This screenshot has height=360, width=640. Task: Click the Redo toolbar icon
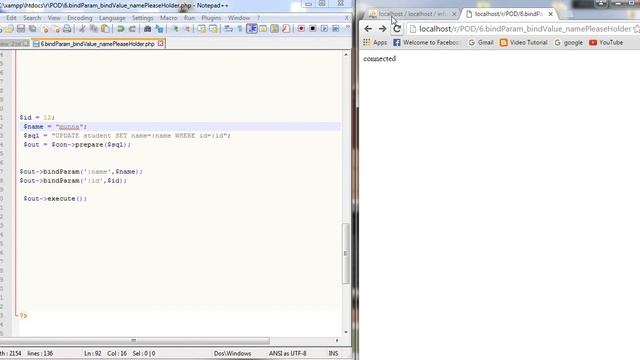click(x=132, y=29)
